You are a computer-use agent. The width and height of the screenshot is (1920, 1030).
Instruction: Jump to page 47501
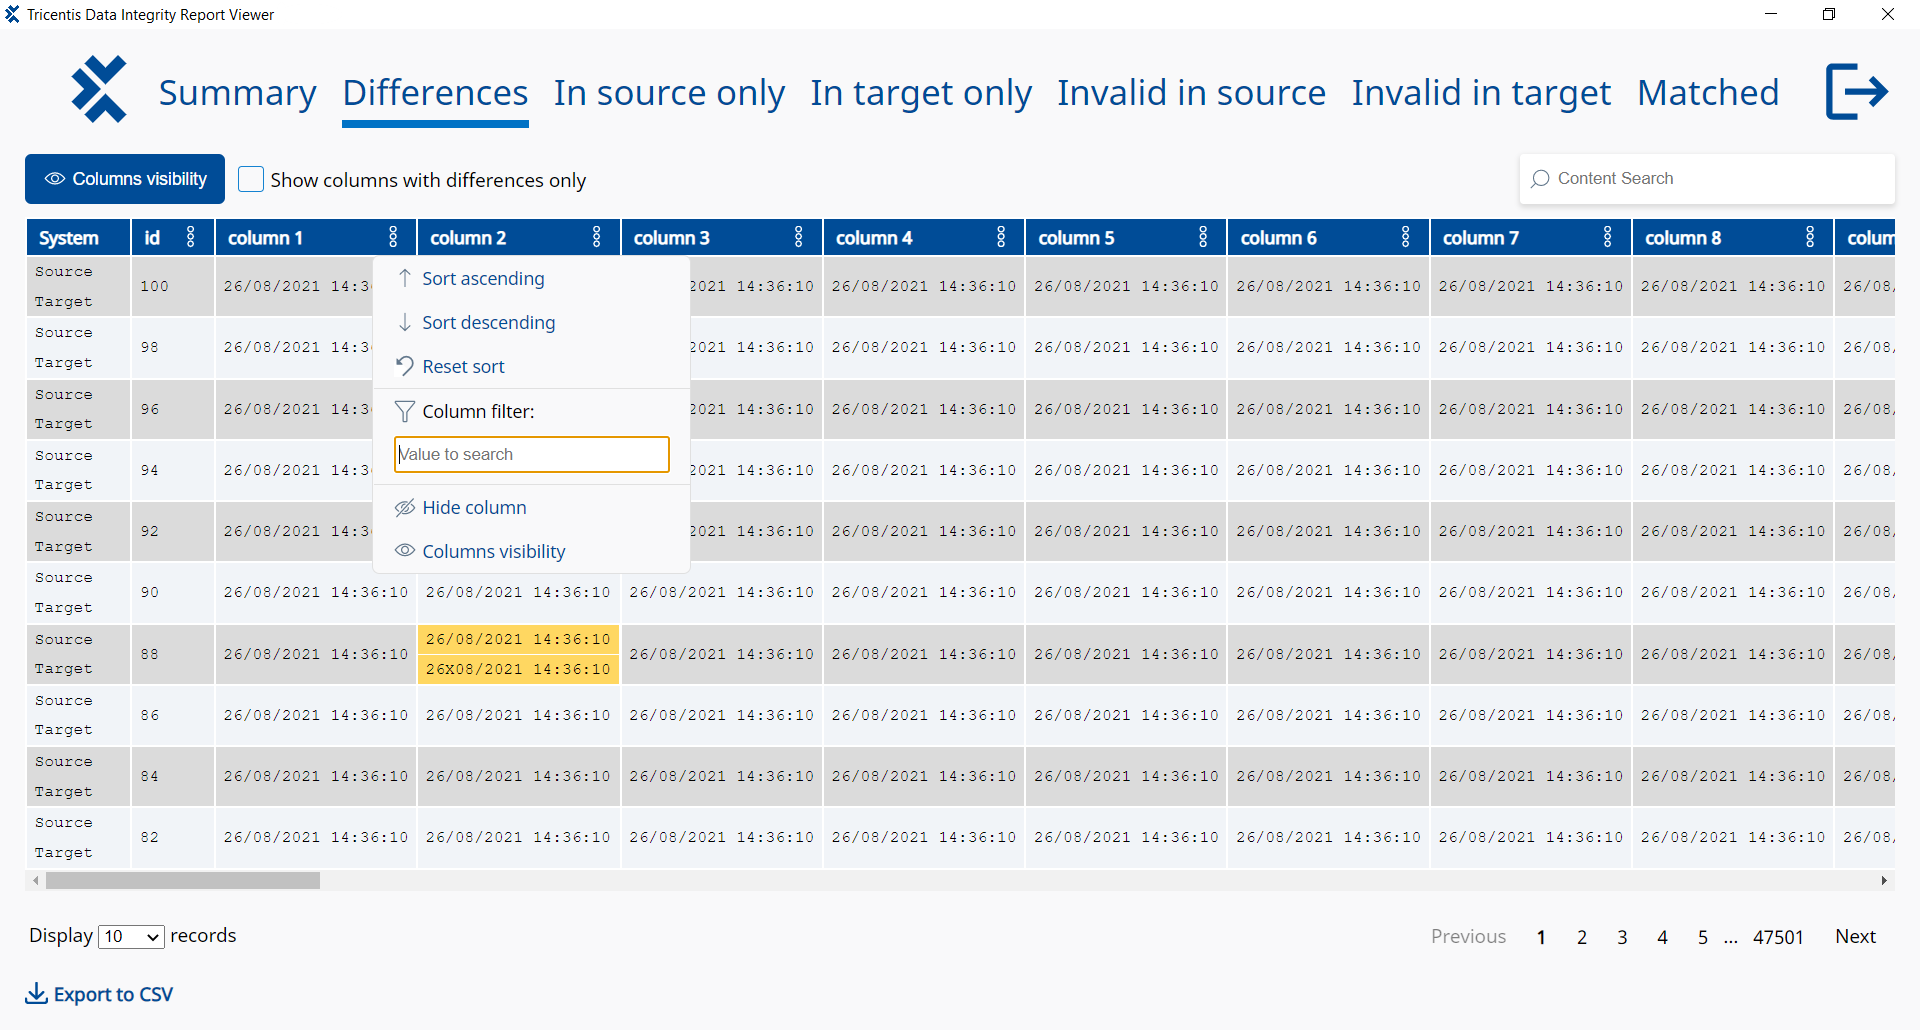[x=1778, y=936]
